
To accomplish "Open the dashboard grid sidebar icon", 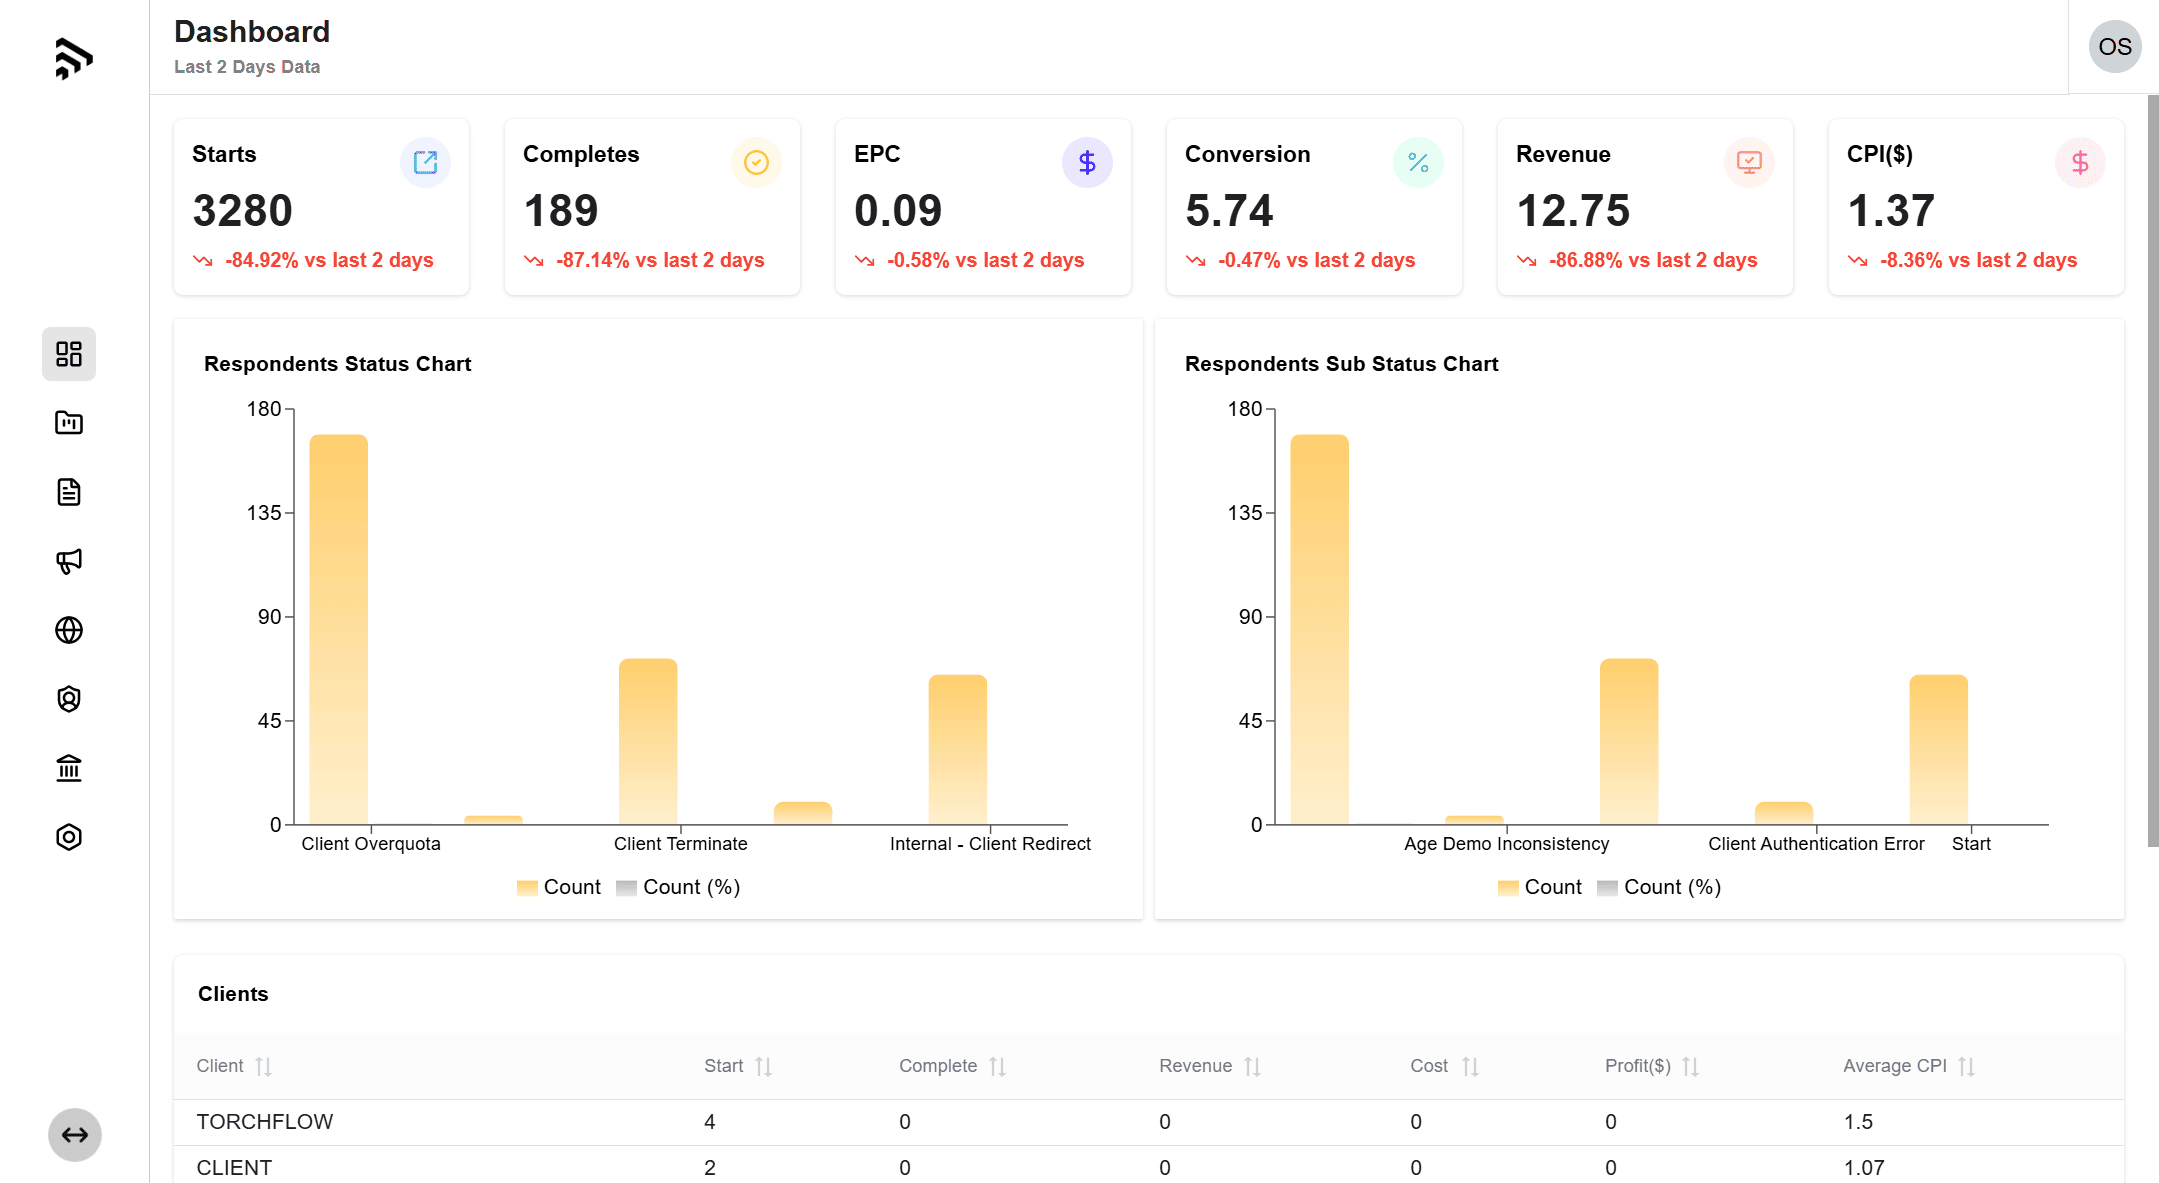I will tap(69, 354).
